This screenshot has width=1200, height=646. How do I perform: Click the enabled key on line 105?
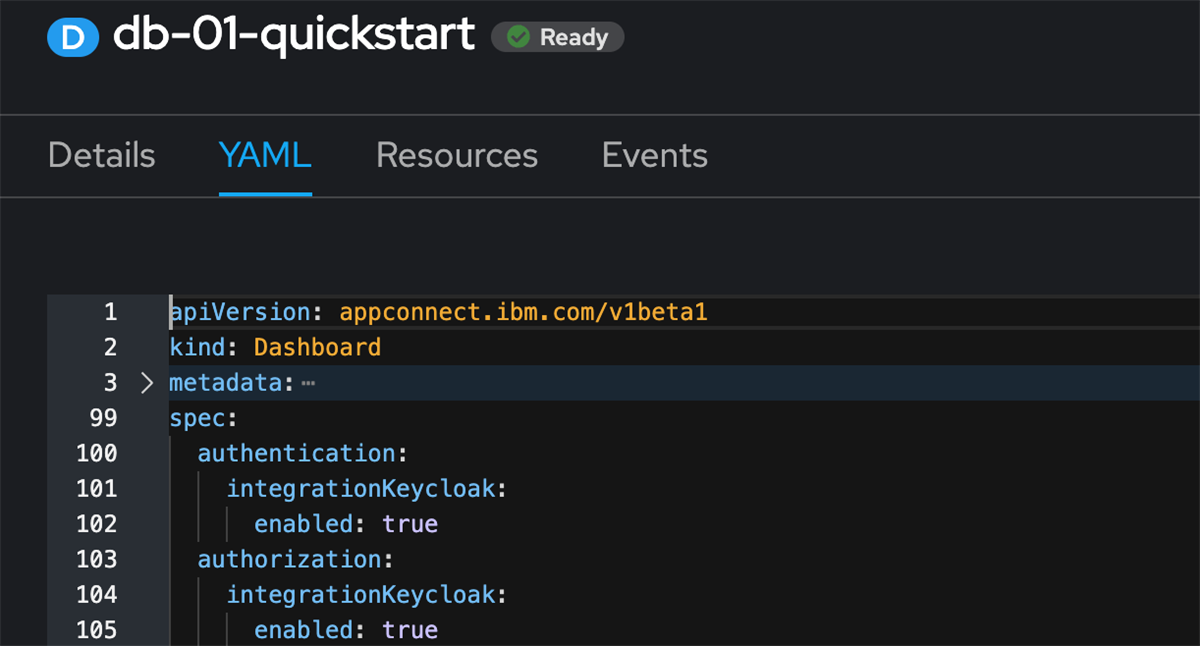[304, 630]
